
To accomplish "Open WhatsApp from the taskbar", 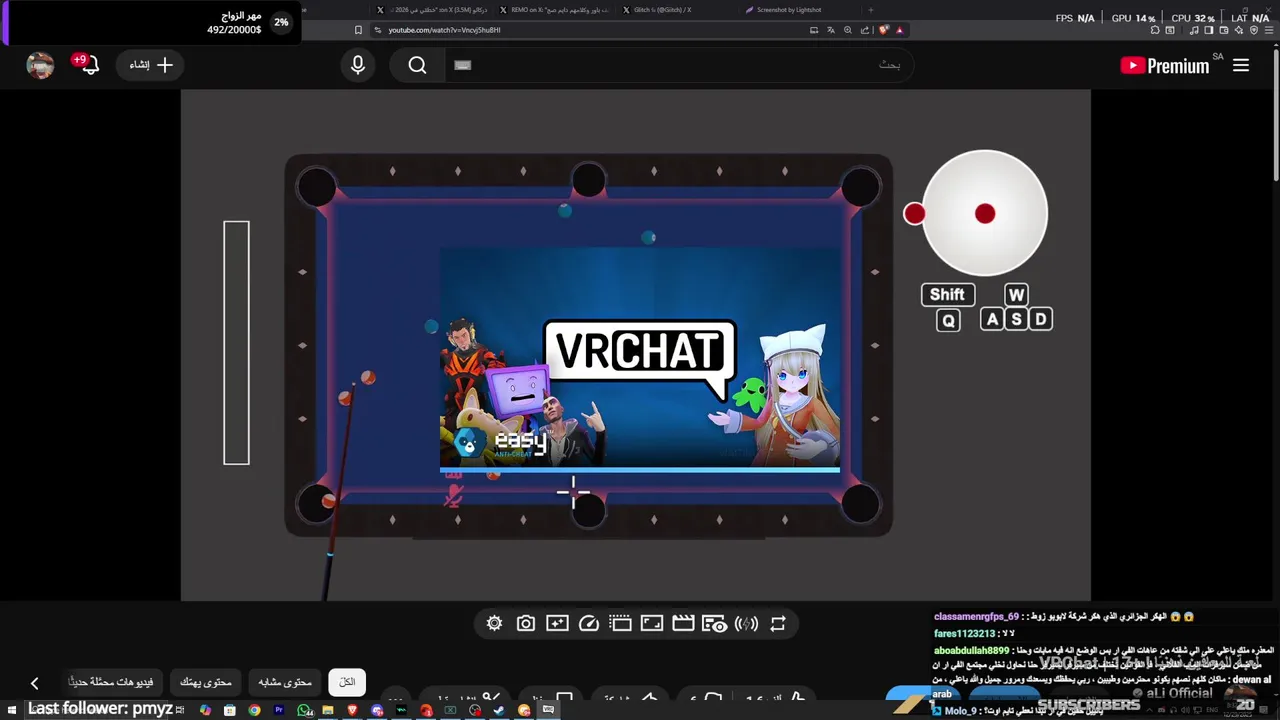I will pos(303,710).
